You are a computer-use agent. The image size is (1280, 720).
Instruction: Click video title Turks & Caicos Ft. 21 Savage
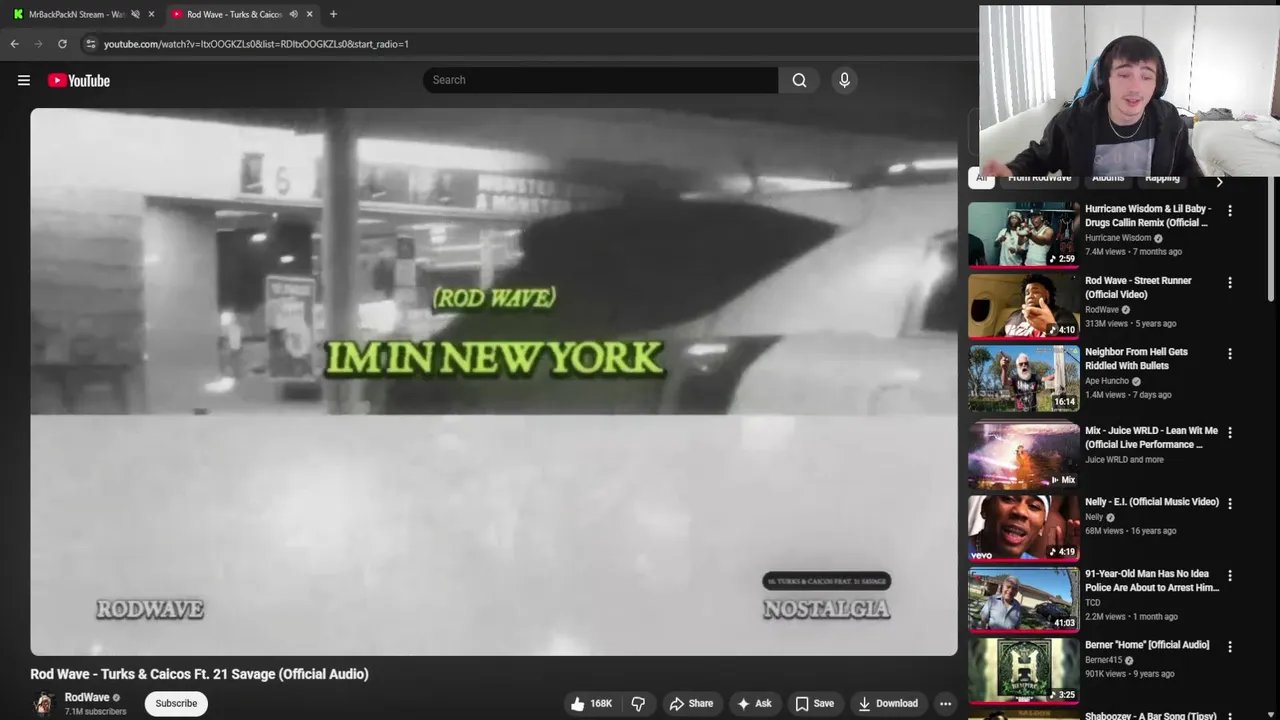click(199, 674)
